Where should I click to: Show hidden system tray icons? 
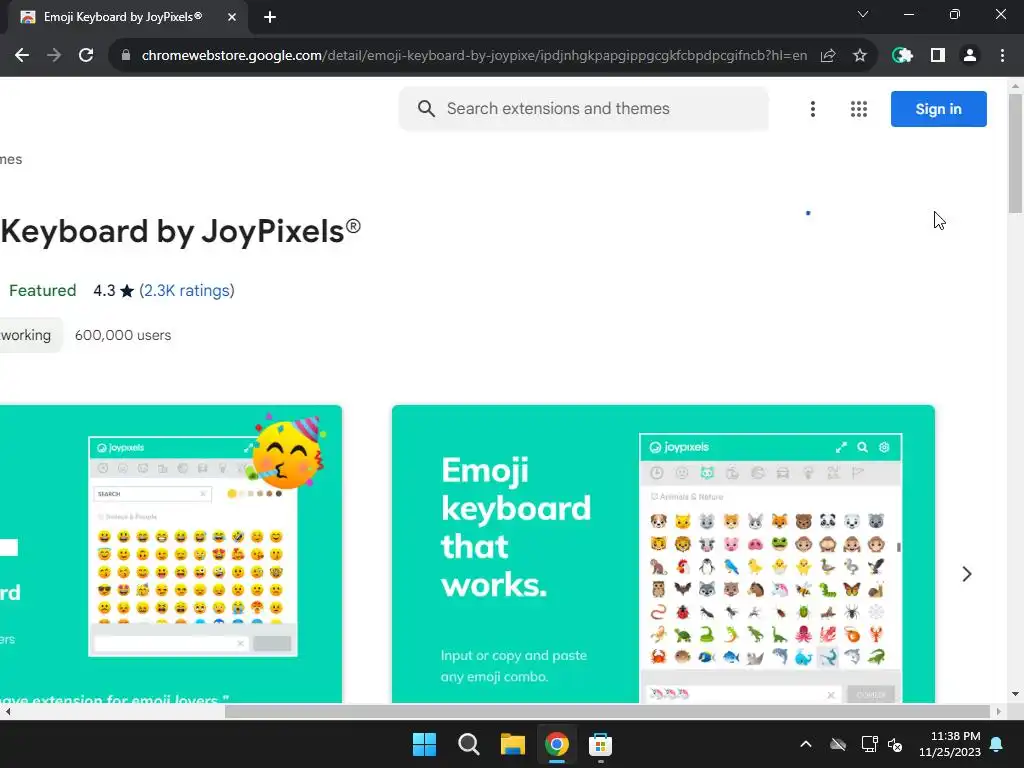click(x=806, y=744)
